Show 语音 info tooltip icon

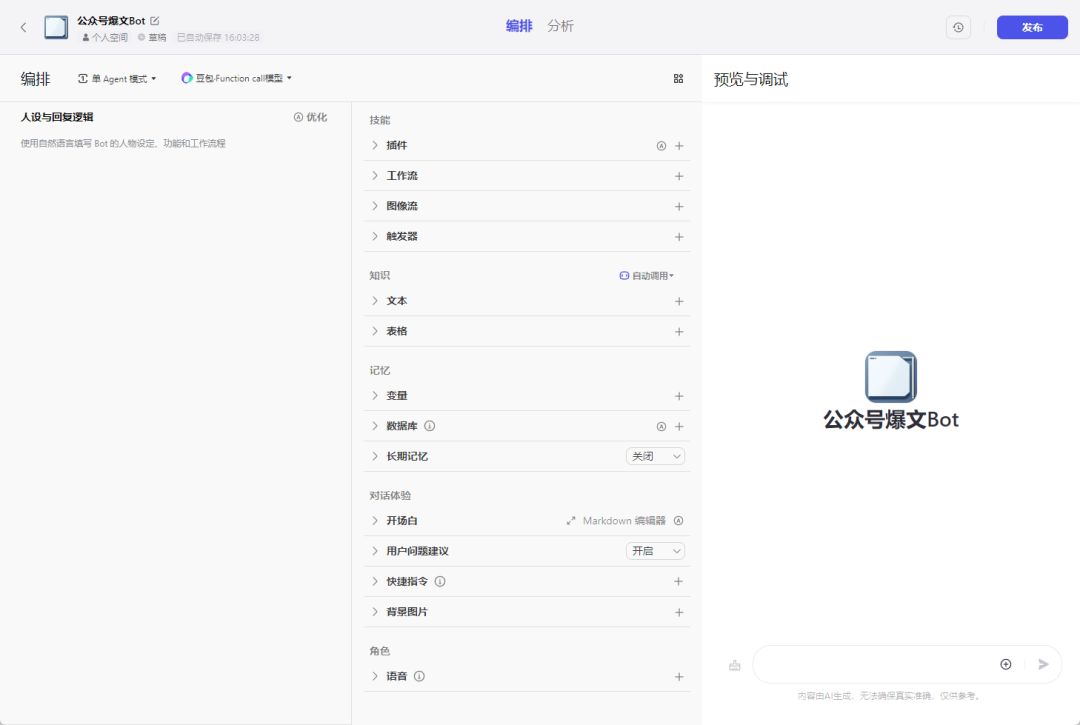419,676
